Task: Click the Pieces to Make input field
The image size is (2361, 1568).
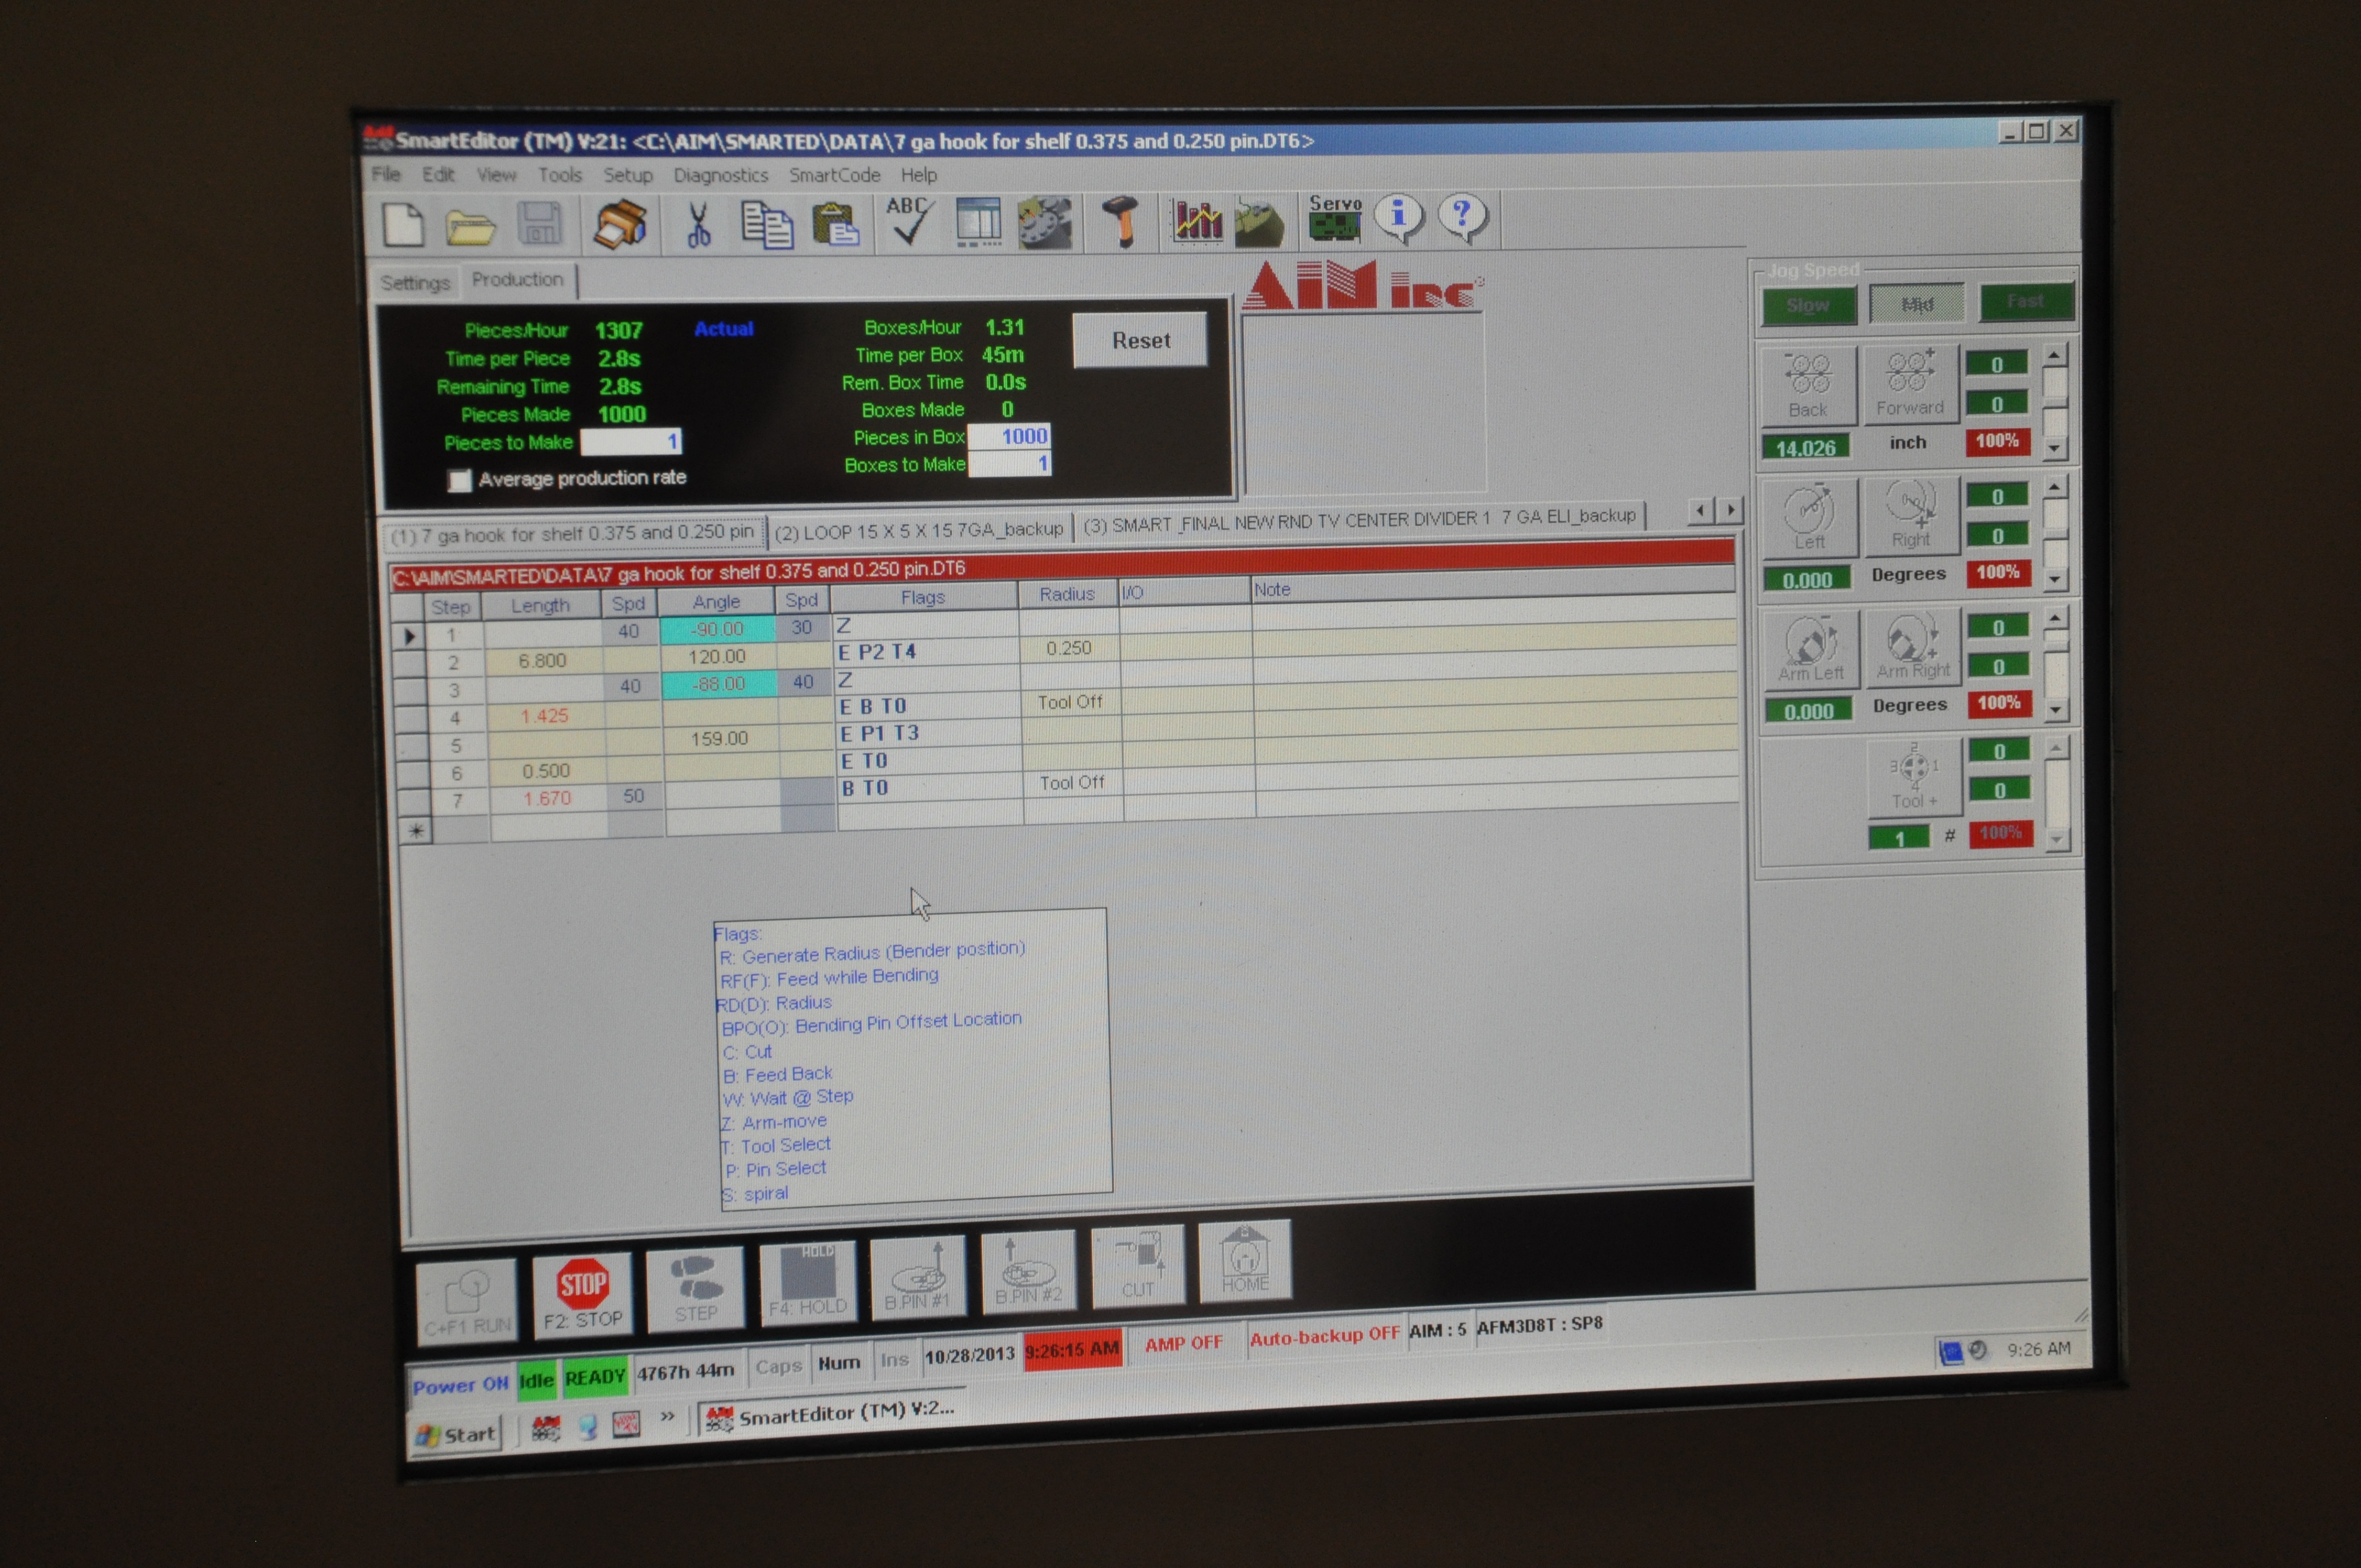Action: [x=631, y=442]
